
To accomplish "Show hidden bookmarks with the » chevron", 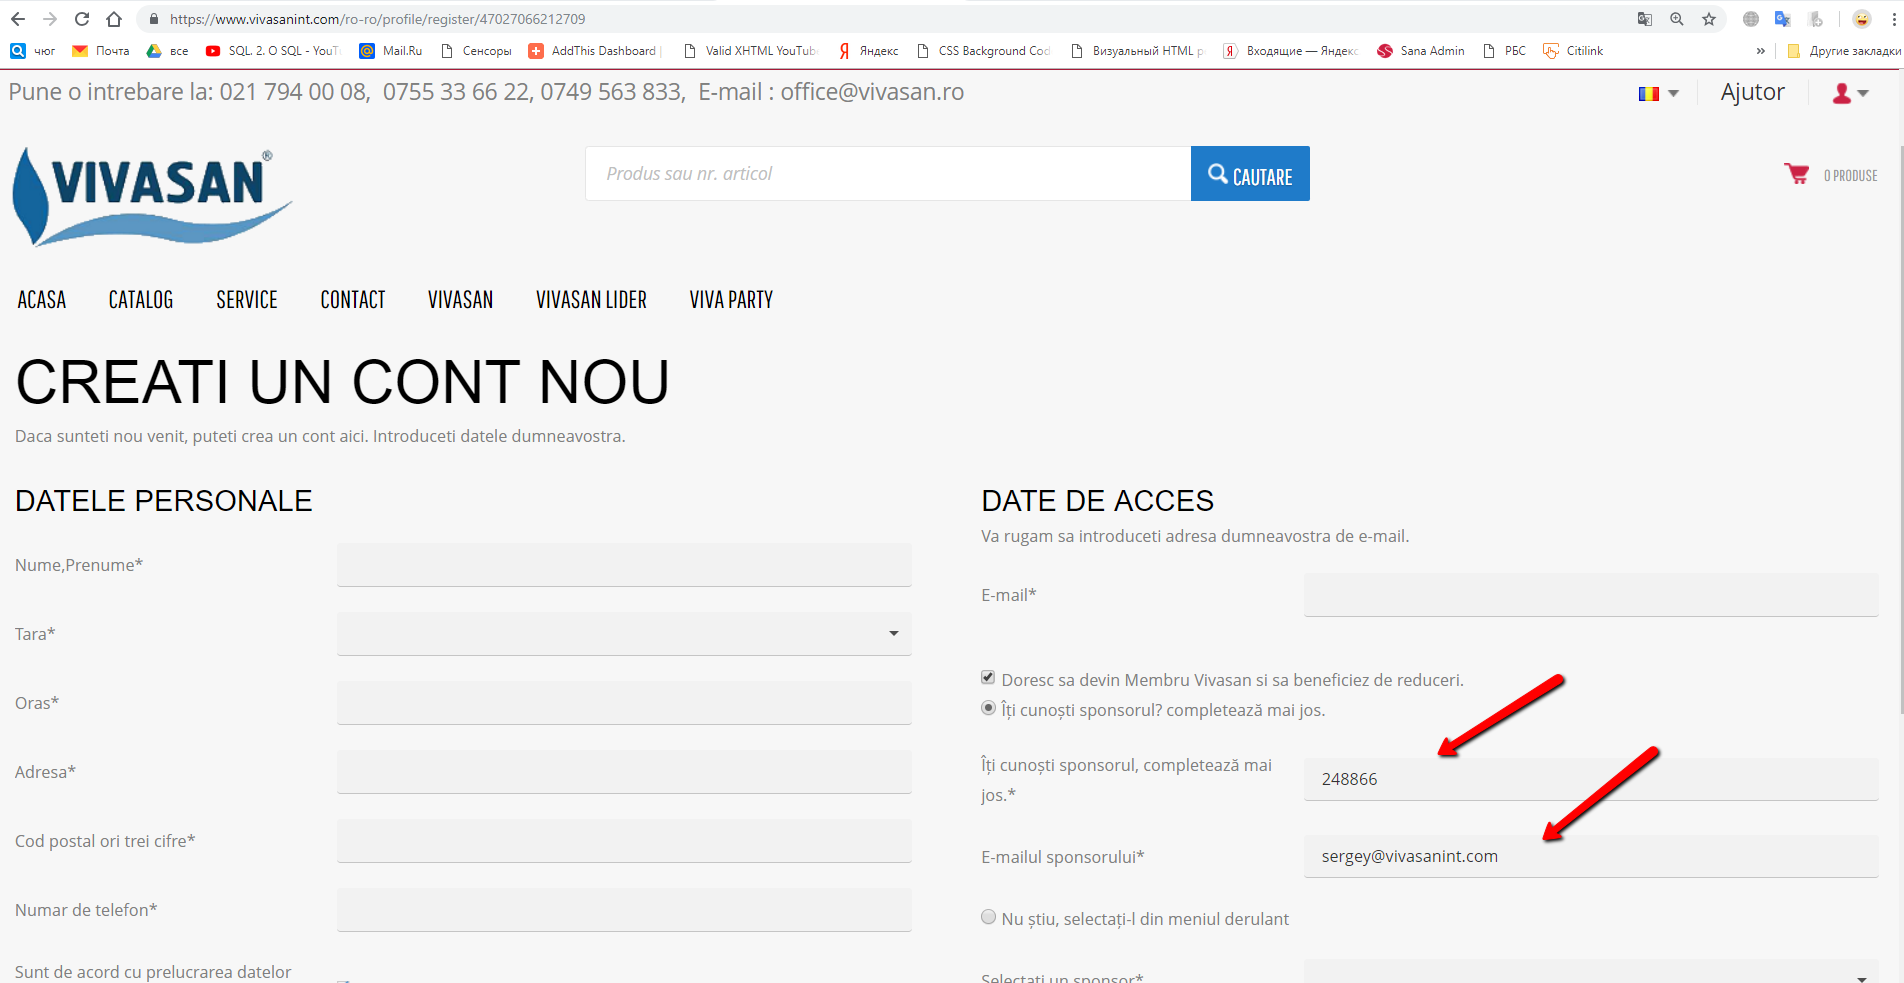I will [x=1761, y=51].
